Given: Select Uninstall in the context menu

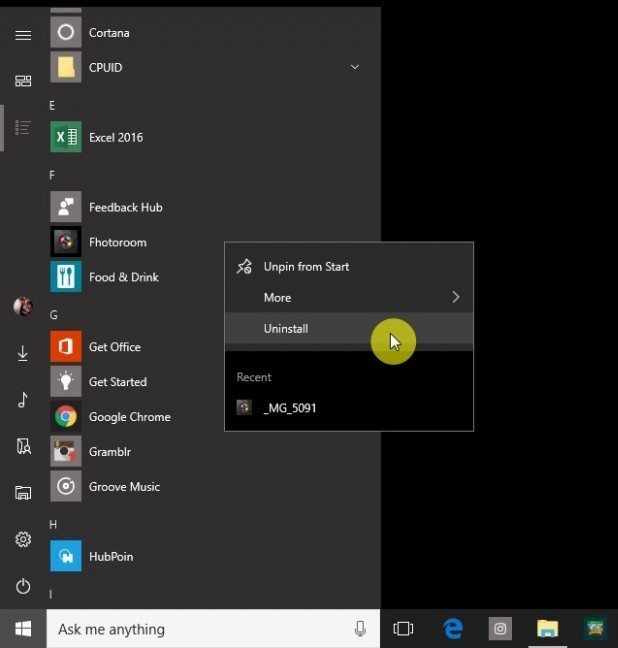Looking at the screenshot, I should [286, 328].
